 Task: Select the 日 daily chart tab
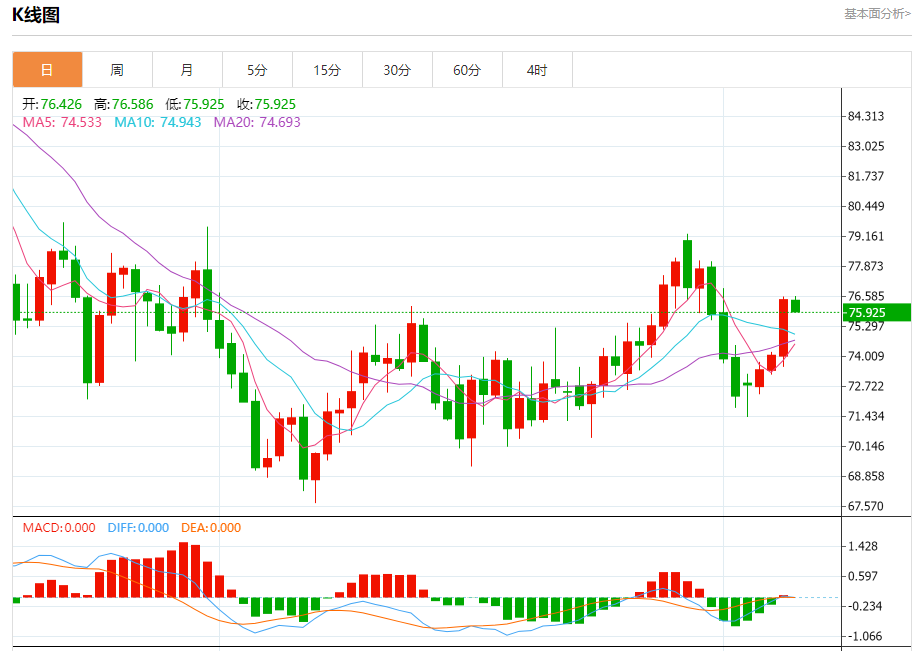(47, 70)
